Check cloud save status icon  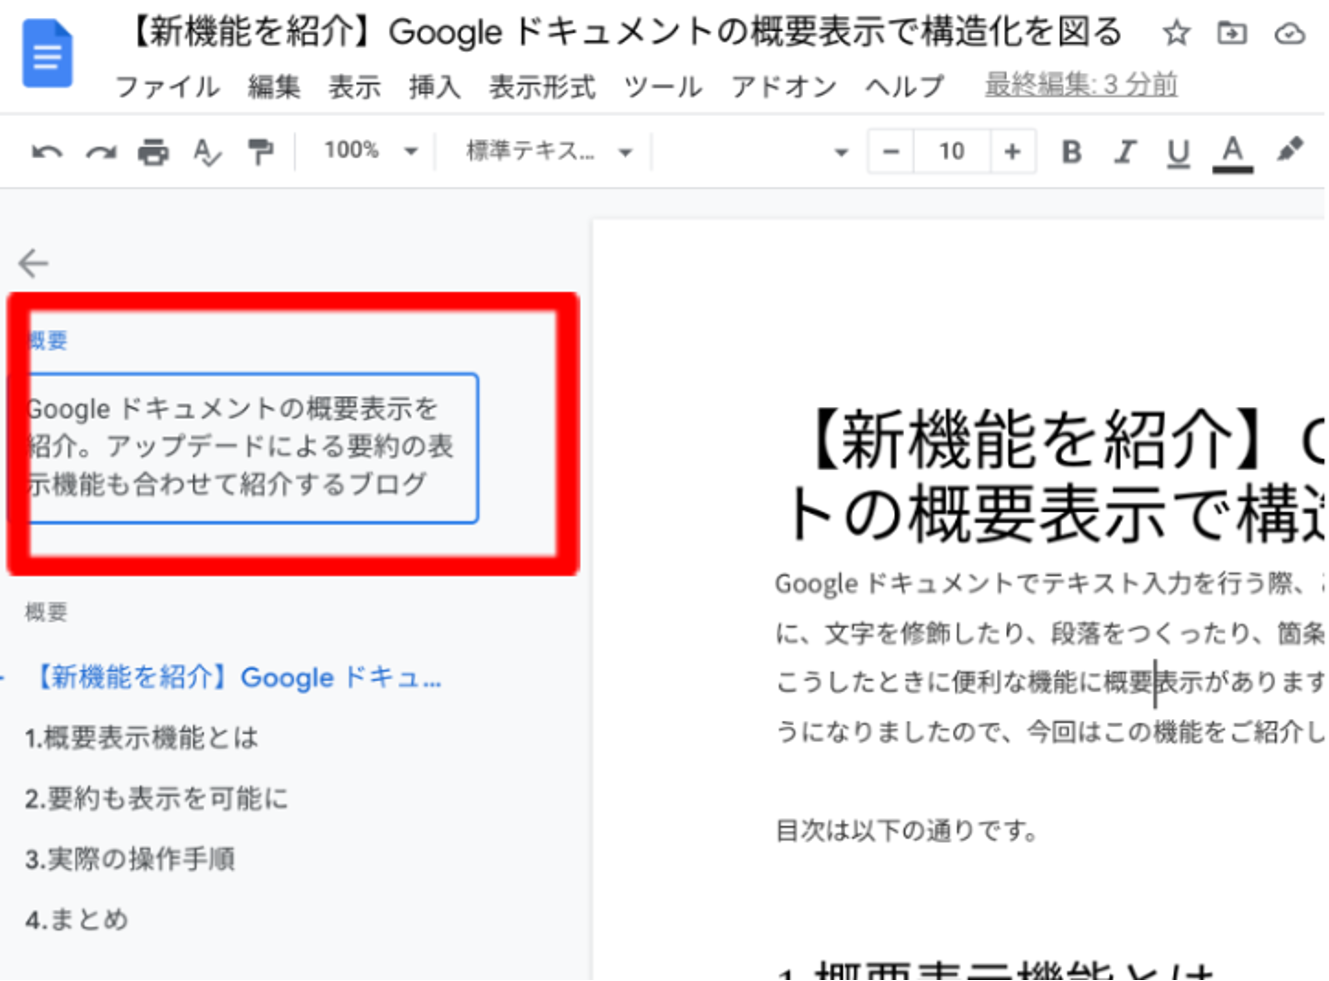point(1290,34)
